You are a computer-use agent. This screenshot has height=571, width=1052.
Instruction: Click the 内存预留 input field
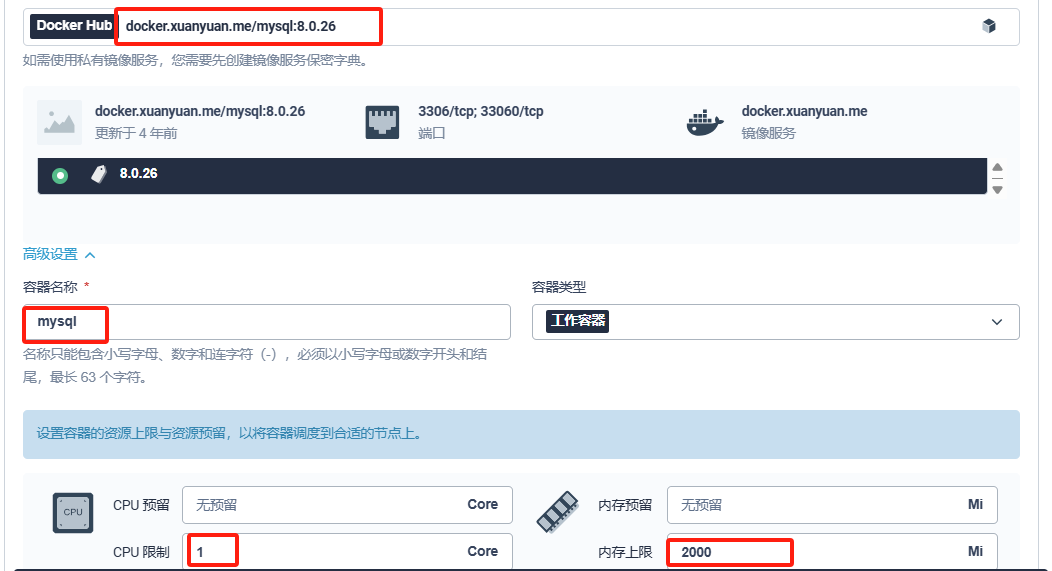[812, 505]
